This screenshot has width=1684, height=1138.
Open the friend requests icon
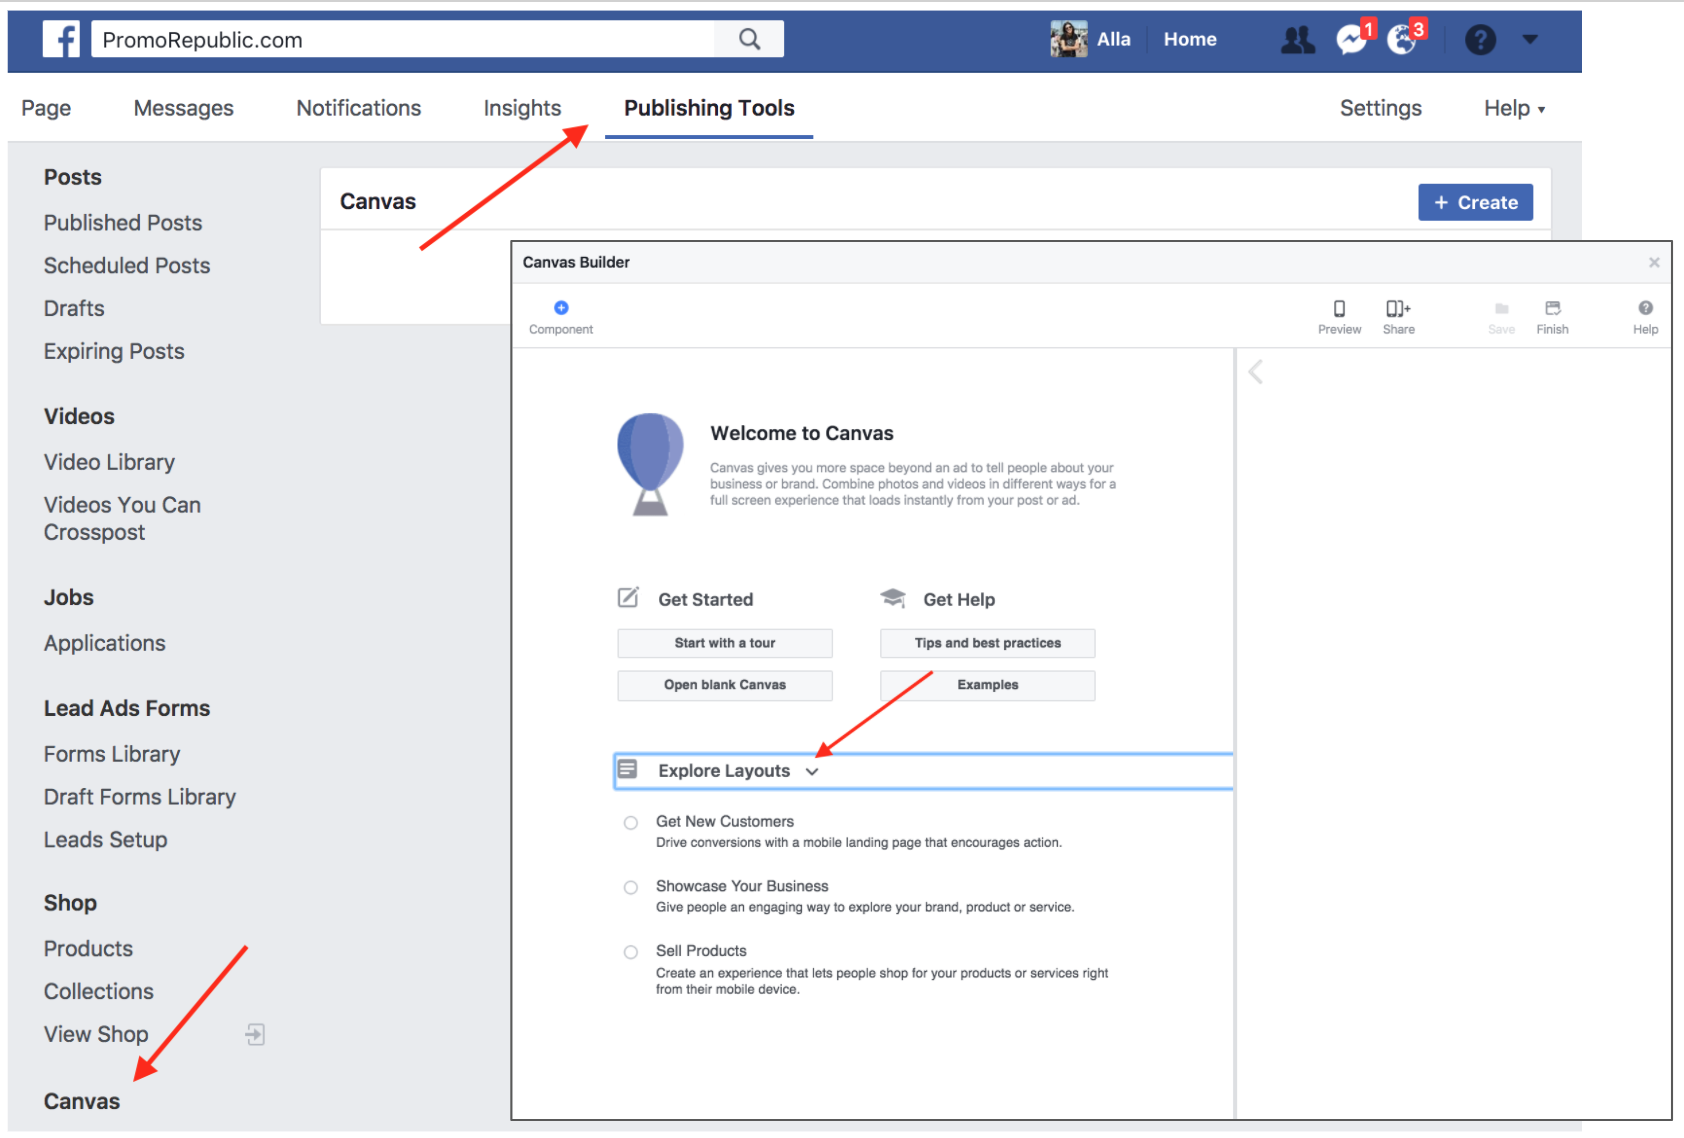tap(1298, 40)
